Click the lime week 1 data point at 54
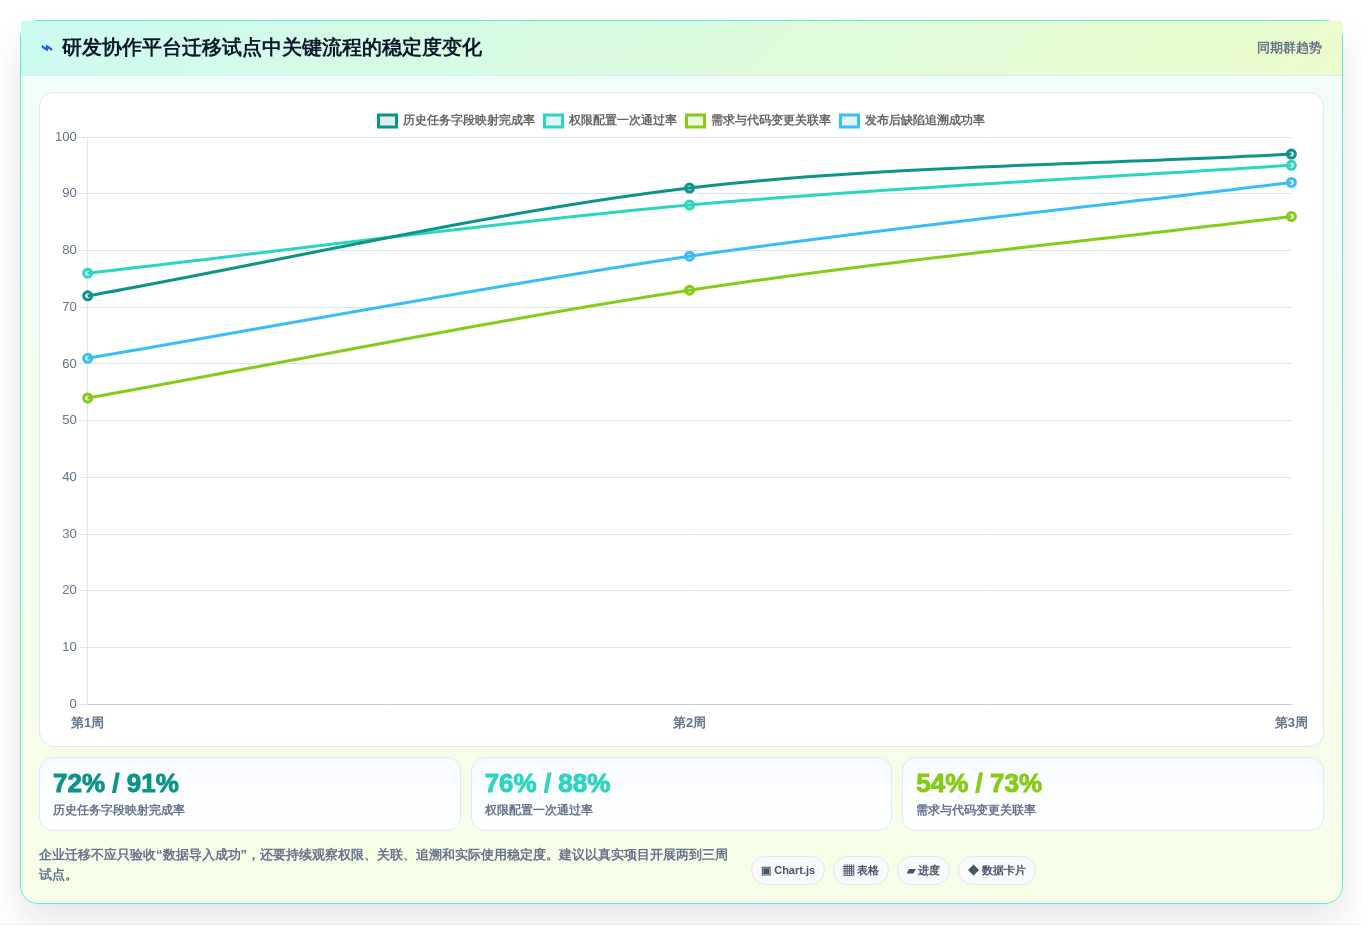 coord(88,398)
